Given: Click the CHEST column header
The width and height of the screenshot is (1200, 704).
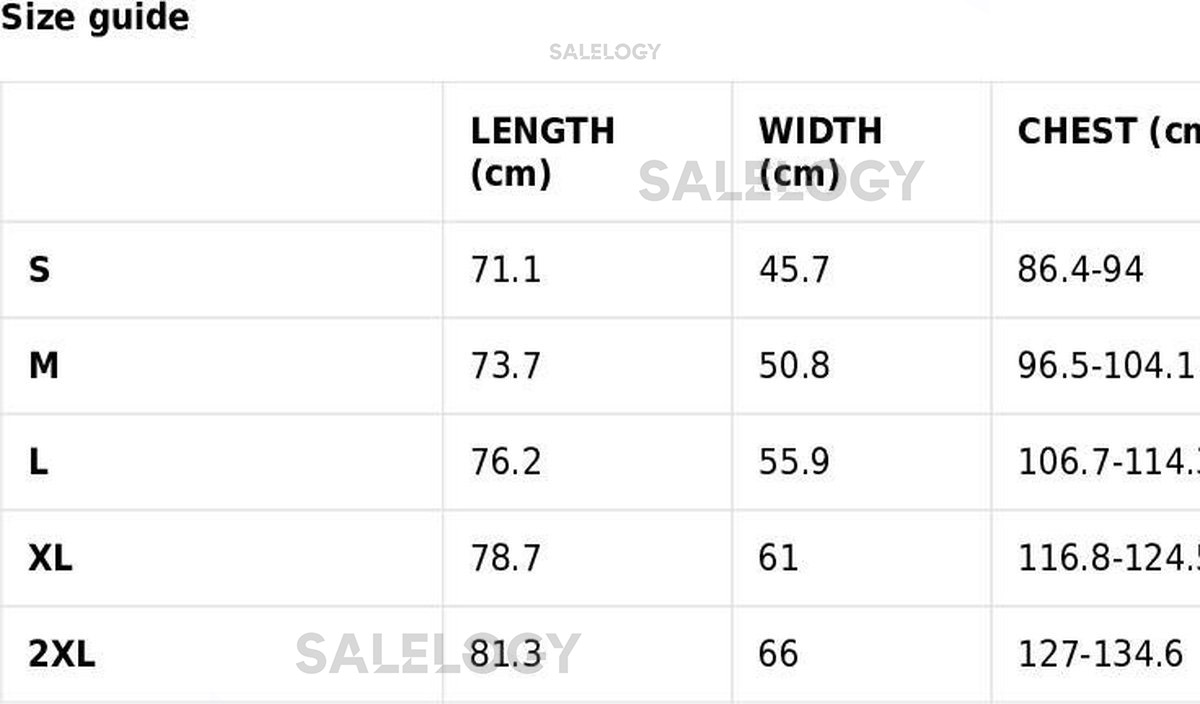Looking at the screenshot, I should [1107, 131].
